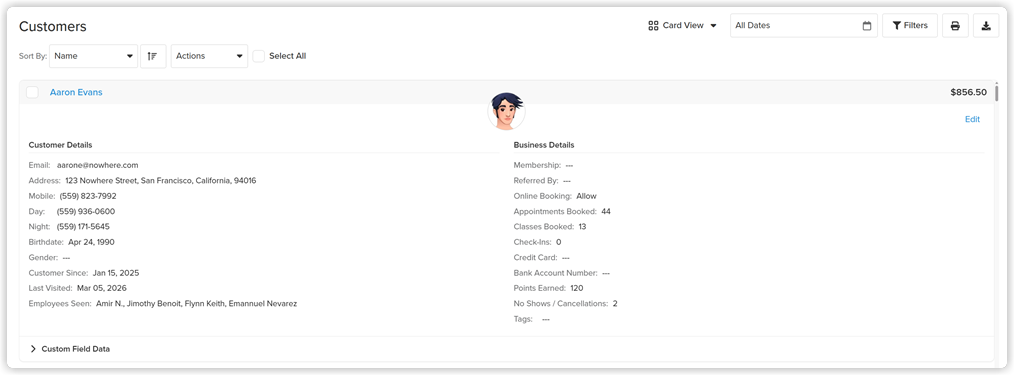
Task: Click the Customers page heading
Action: click(52, 27)
